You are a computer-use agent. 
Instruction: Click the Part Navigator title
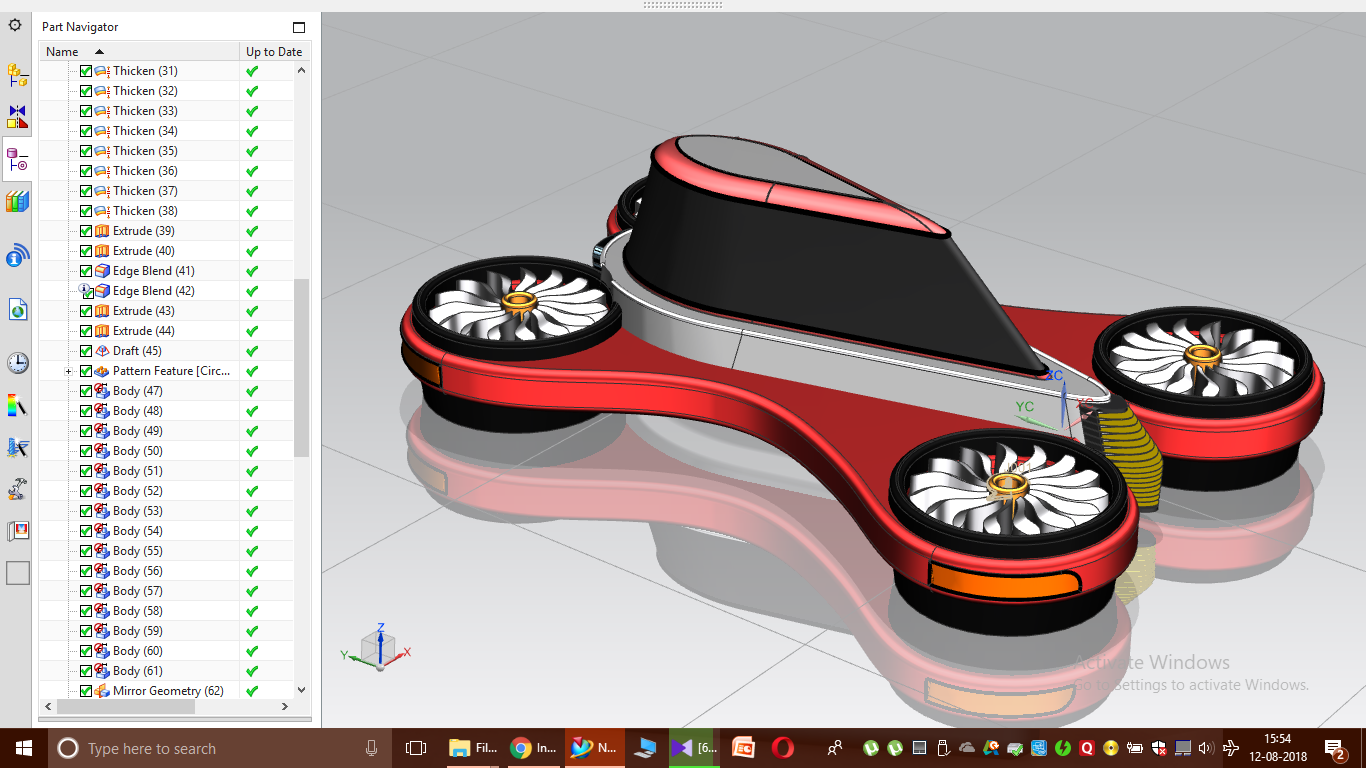click(80, 27)
